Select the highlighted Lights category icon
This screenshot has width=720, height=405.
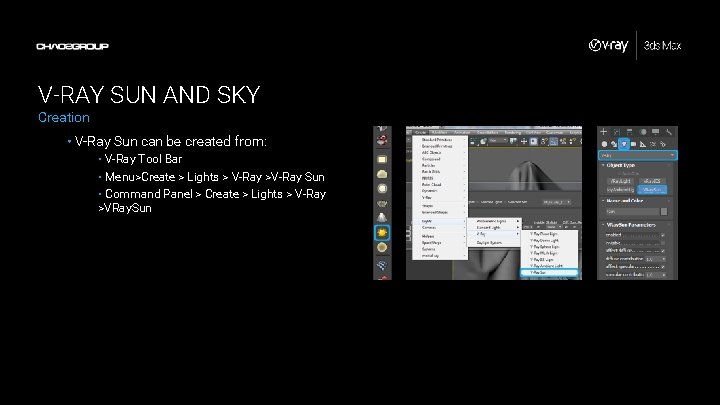pos(624,144)
